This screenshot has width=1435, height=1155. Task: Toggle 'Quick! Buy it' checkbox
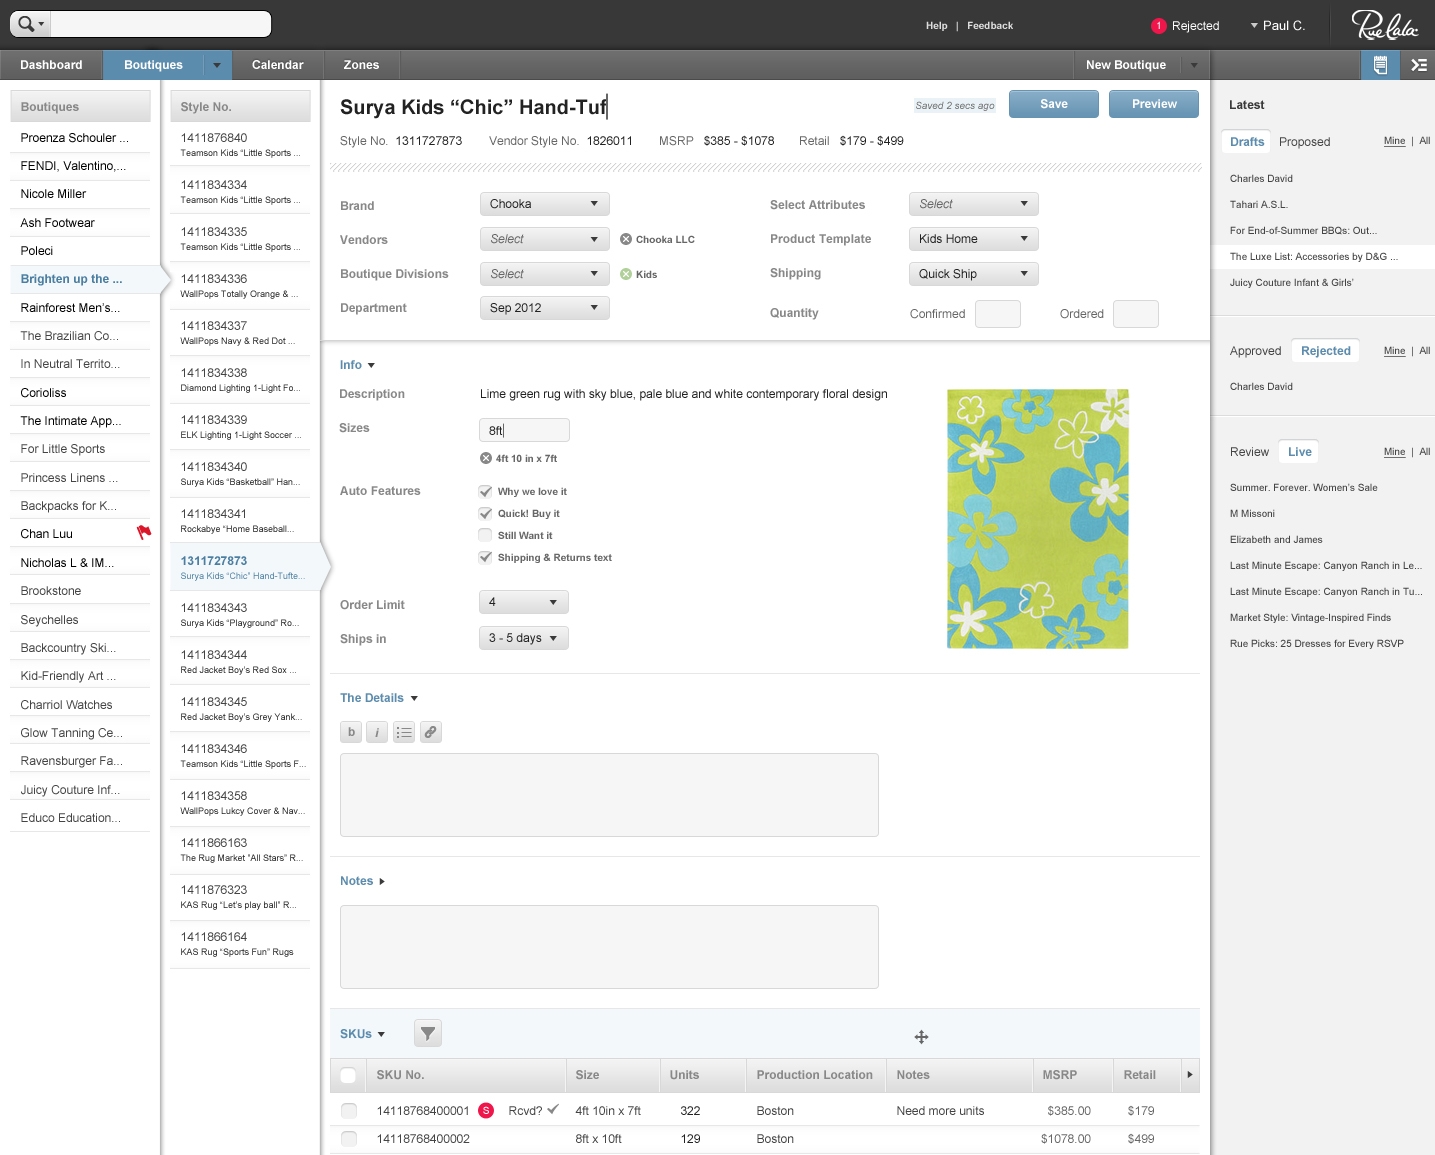pos(485,513)
